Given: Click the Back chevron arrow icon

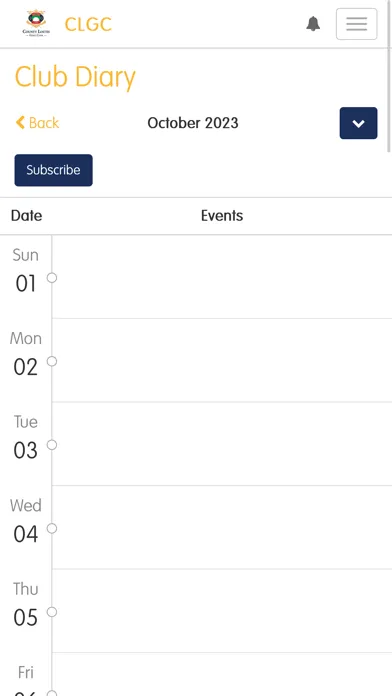Looking at the screenshot, I should click(x=20, y=123).
